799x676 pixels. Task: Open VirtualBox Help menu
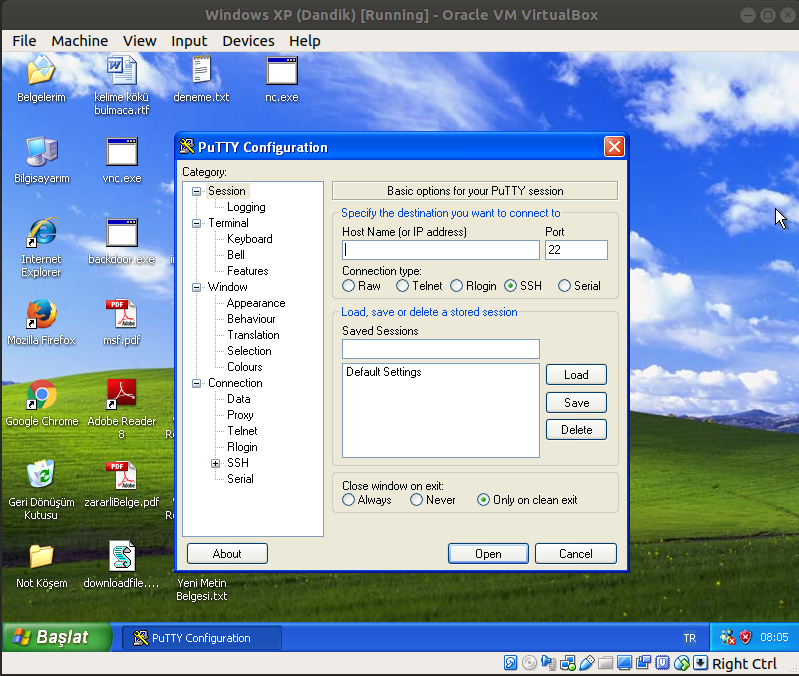[x=305, y=41]
